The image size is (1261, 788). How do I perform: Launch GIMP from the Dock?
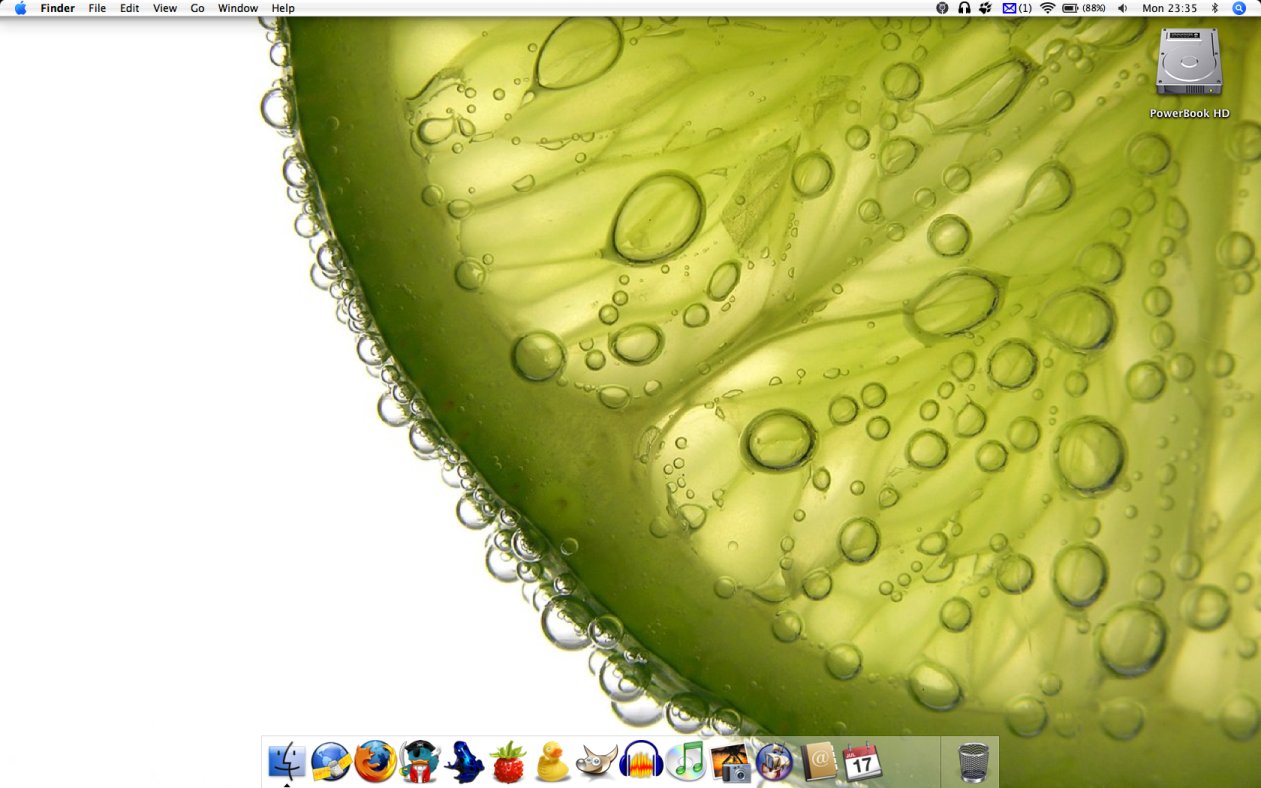[597, 762]
